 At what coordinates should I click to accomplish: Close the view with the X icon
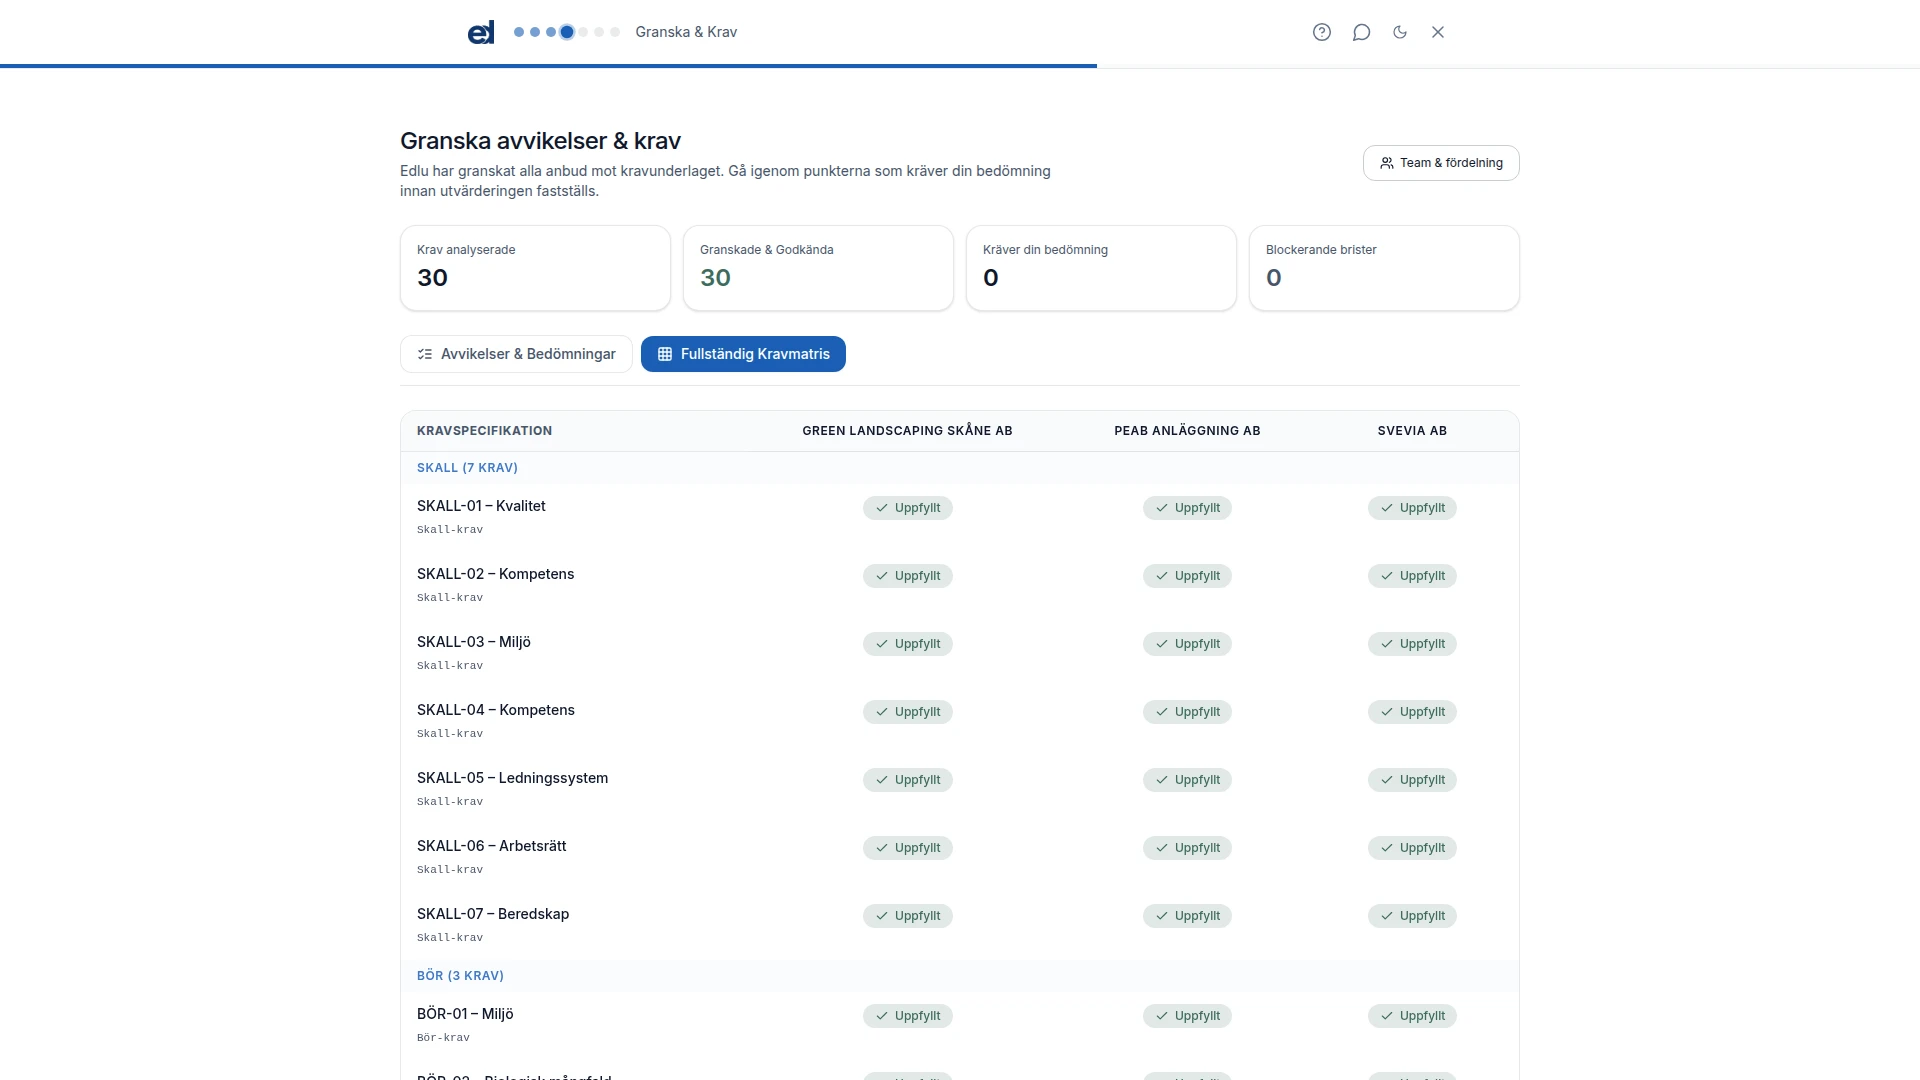[1438, 32]
